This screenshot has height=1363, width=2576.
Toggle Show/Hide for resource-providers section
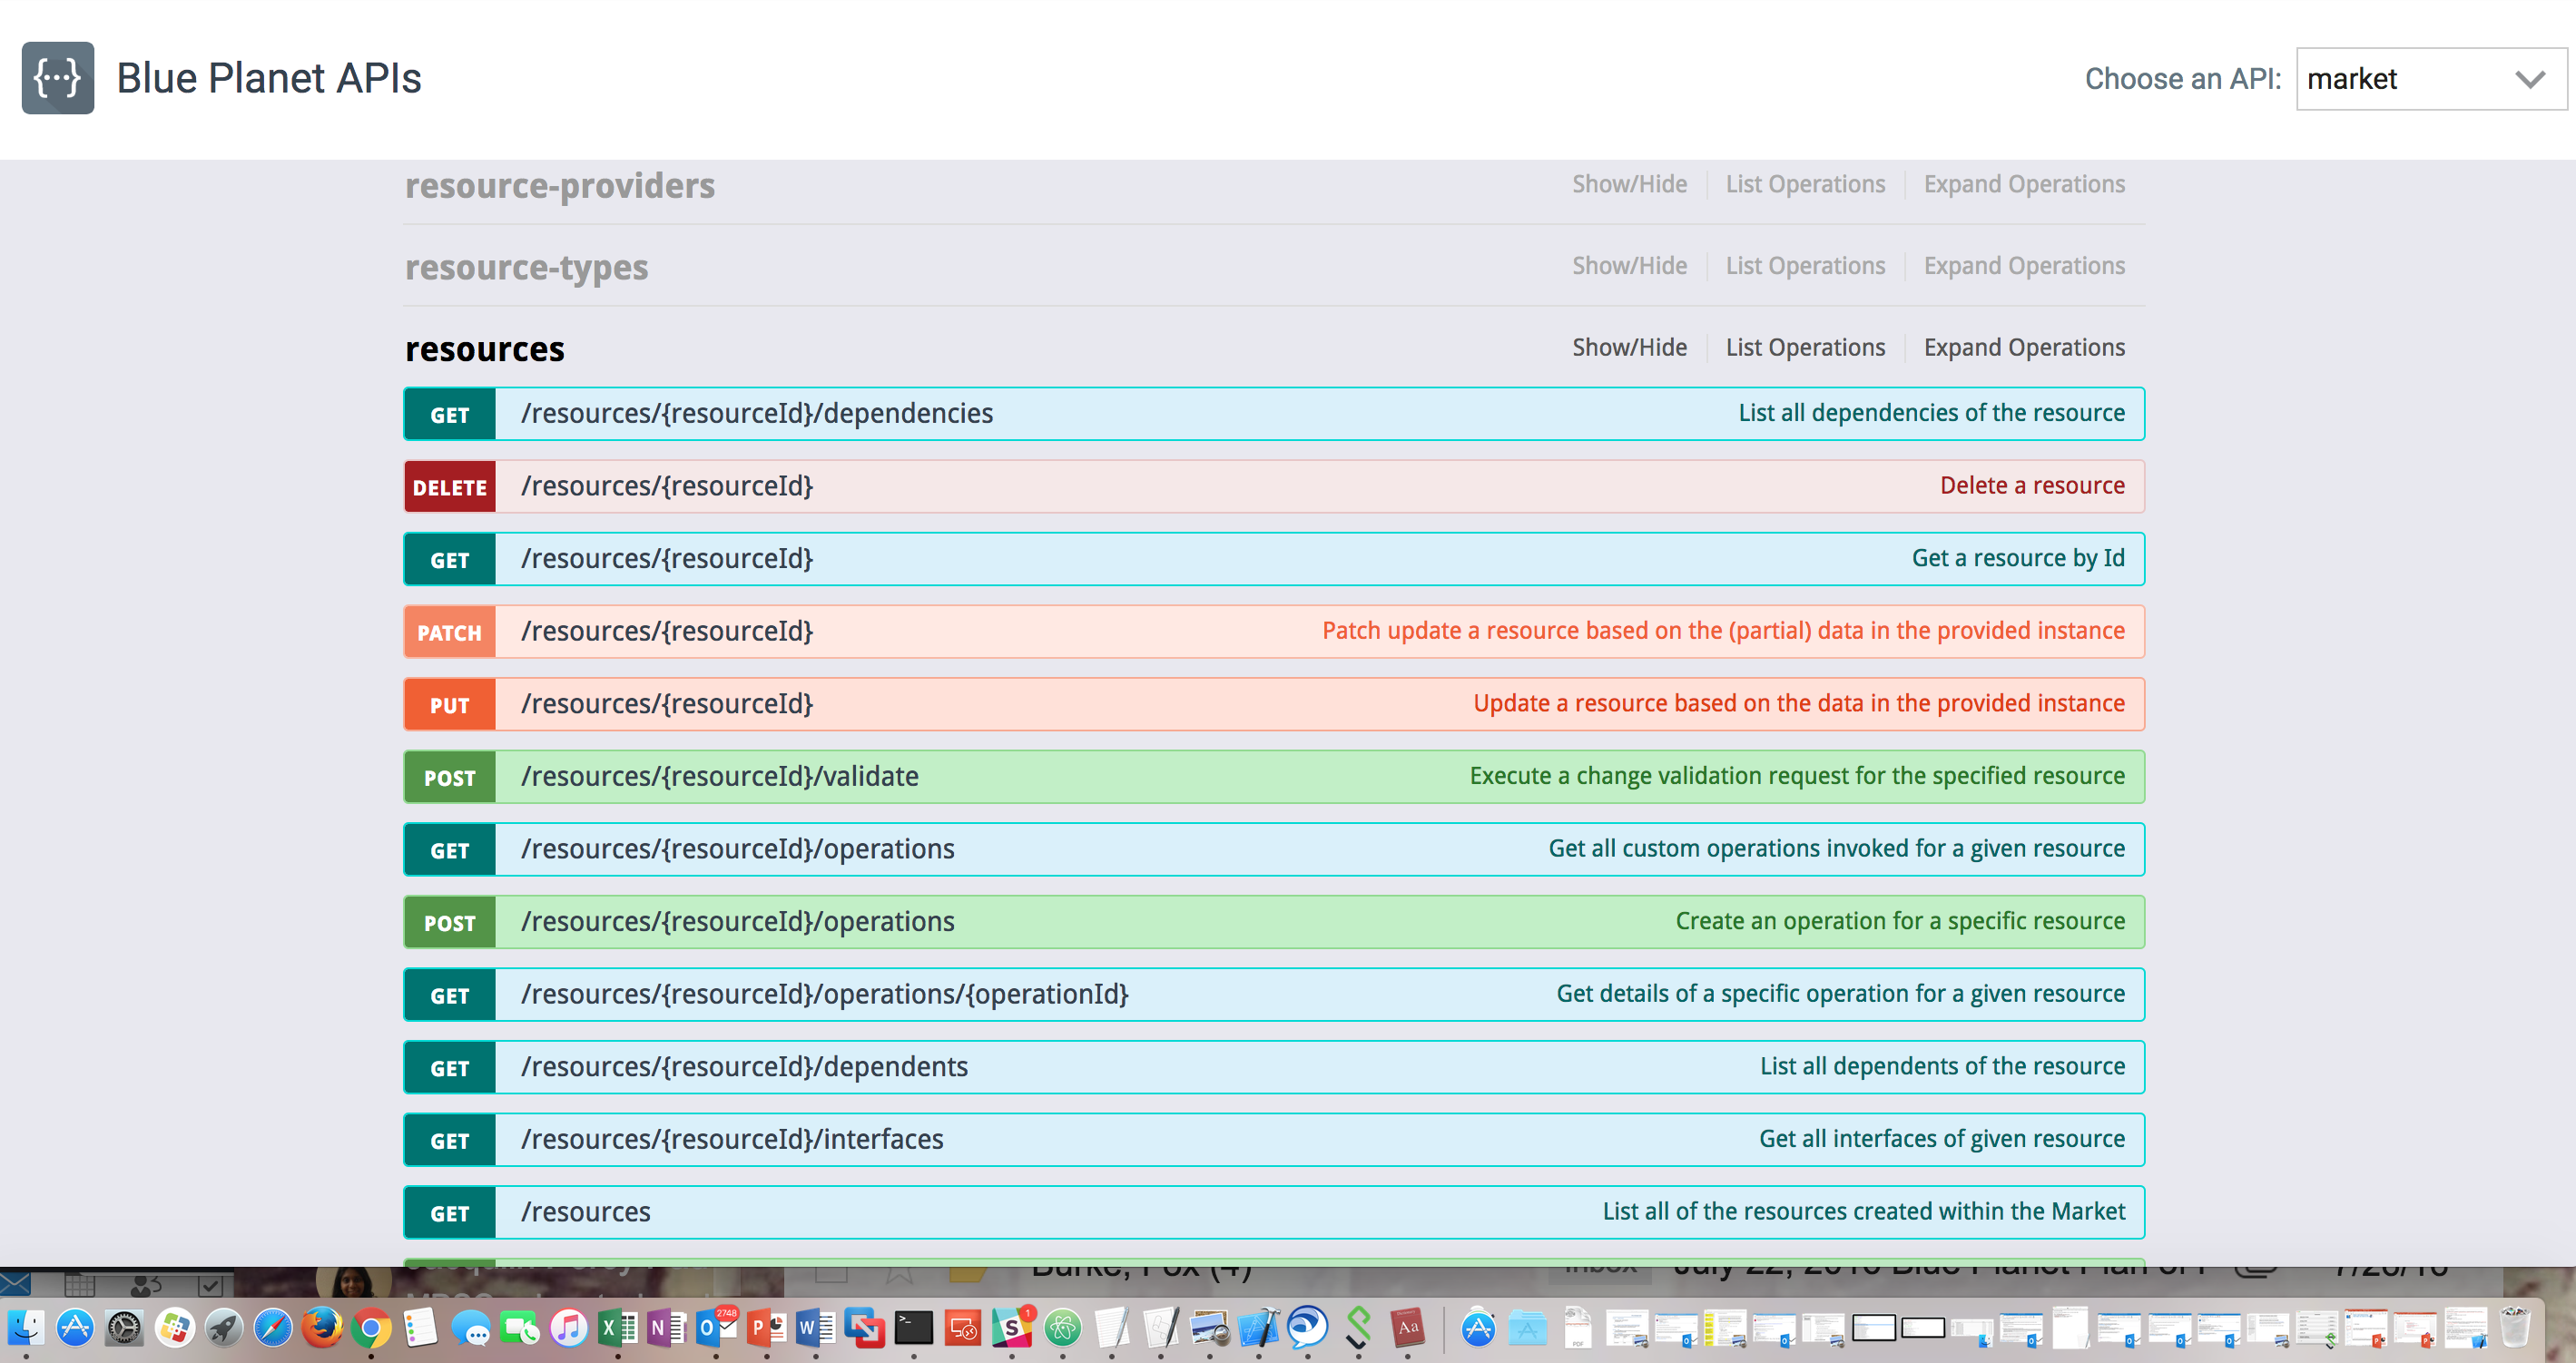(1628, 184)
